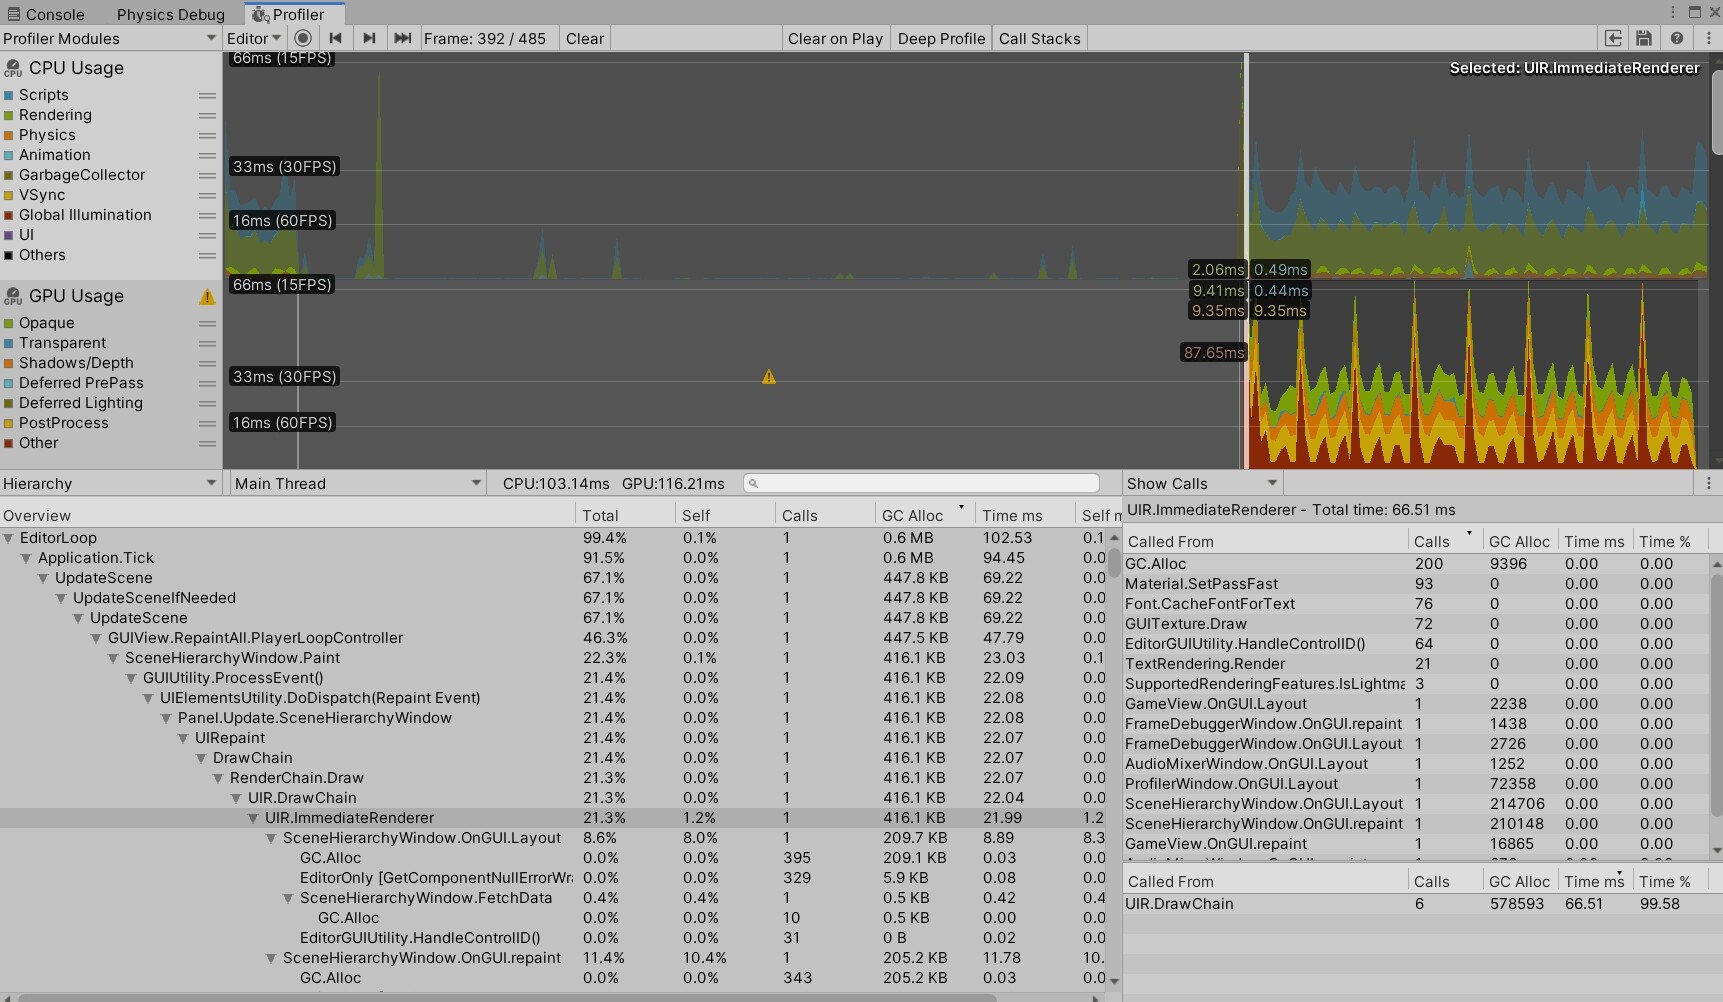Image resolution: width=1723 pixels, height=1002 pixels.
Task: Focus the hierarchy search field
Action: click(921, 483)
